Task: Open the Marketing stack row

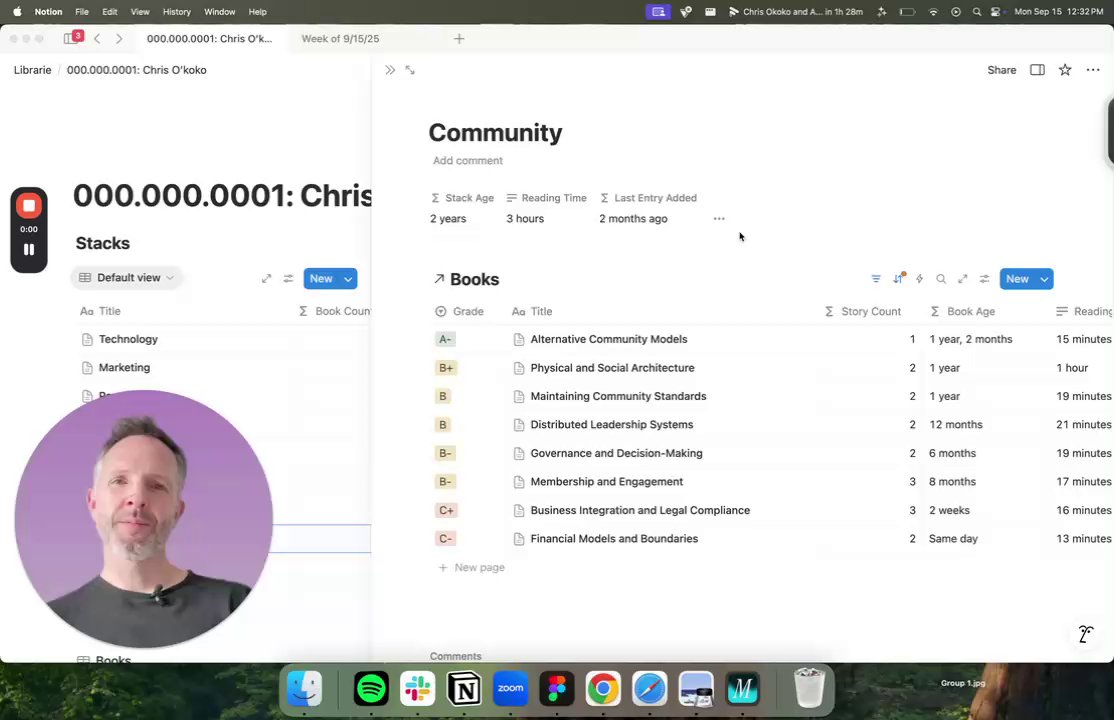Action: tap(124, 367)
